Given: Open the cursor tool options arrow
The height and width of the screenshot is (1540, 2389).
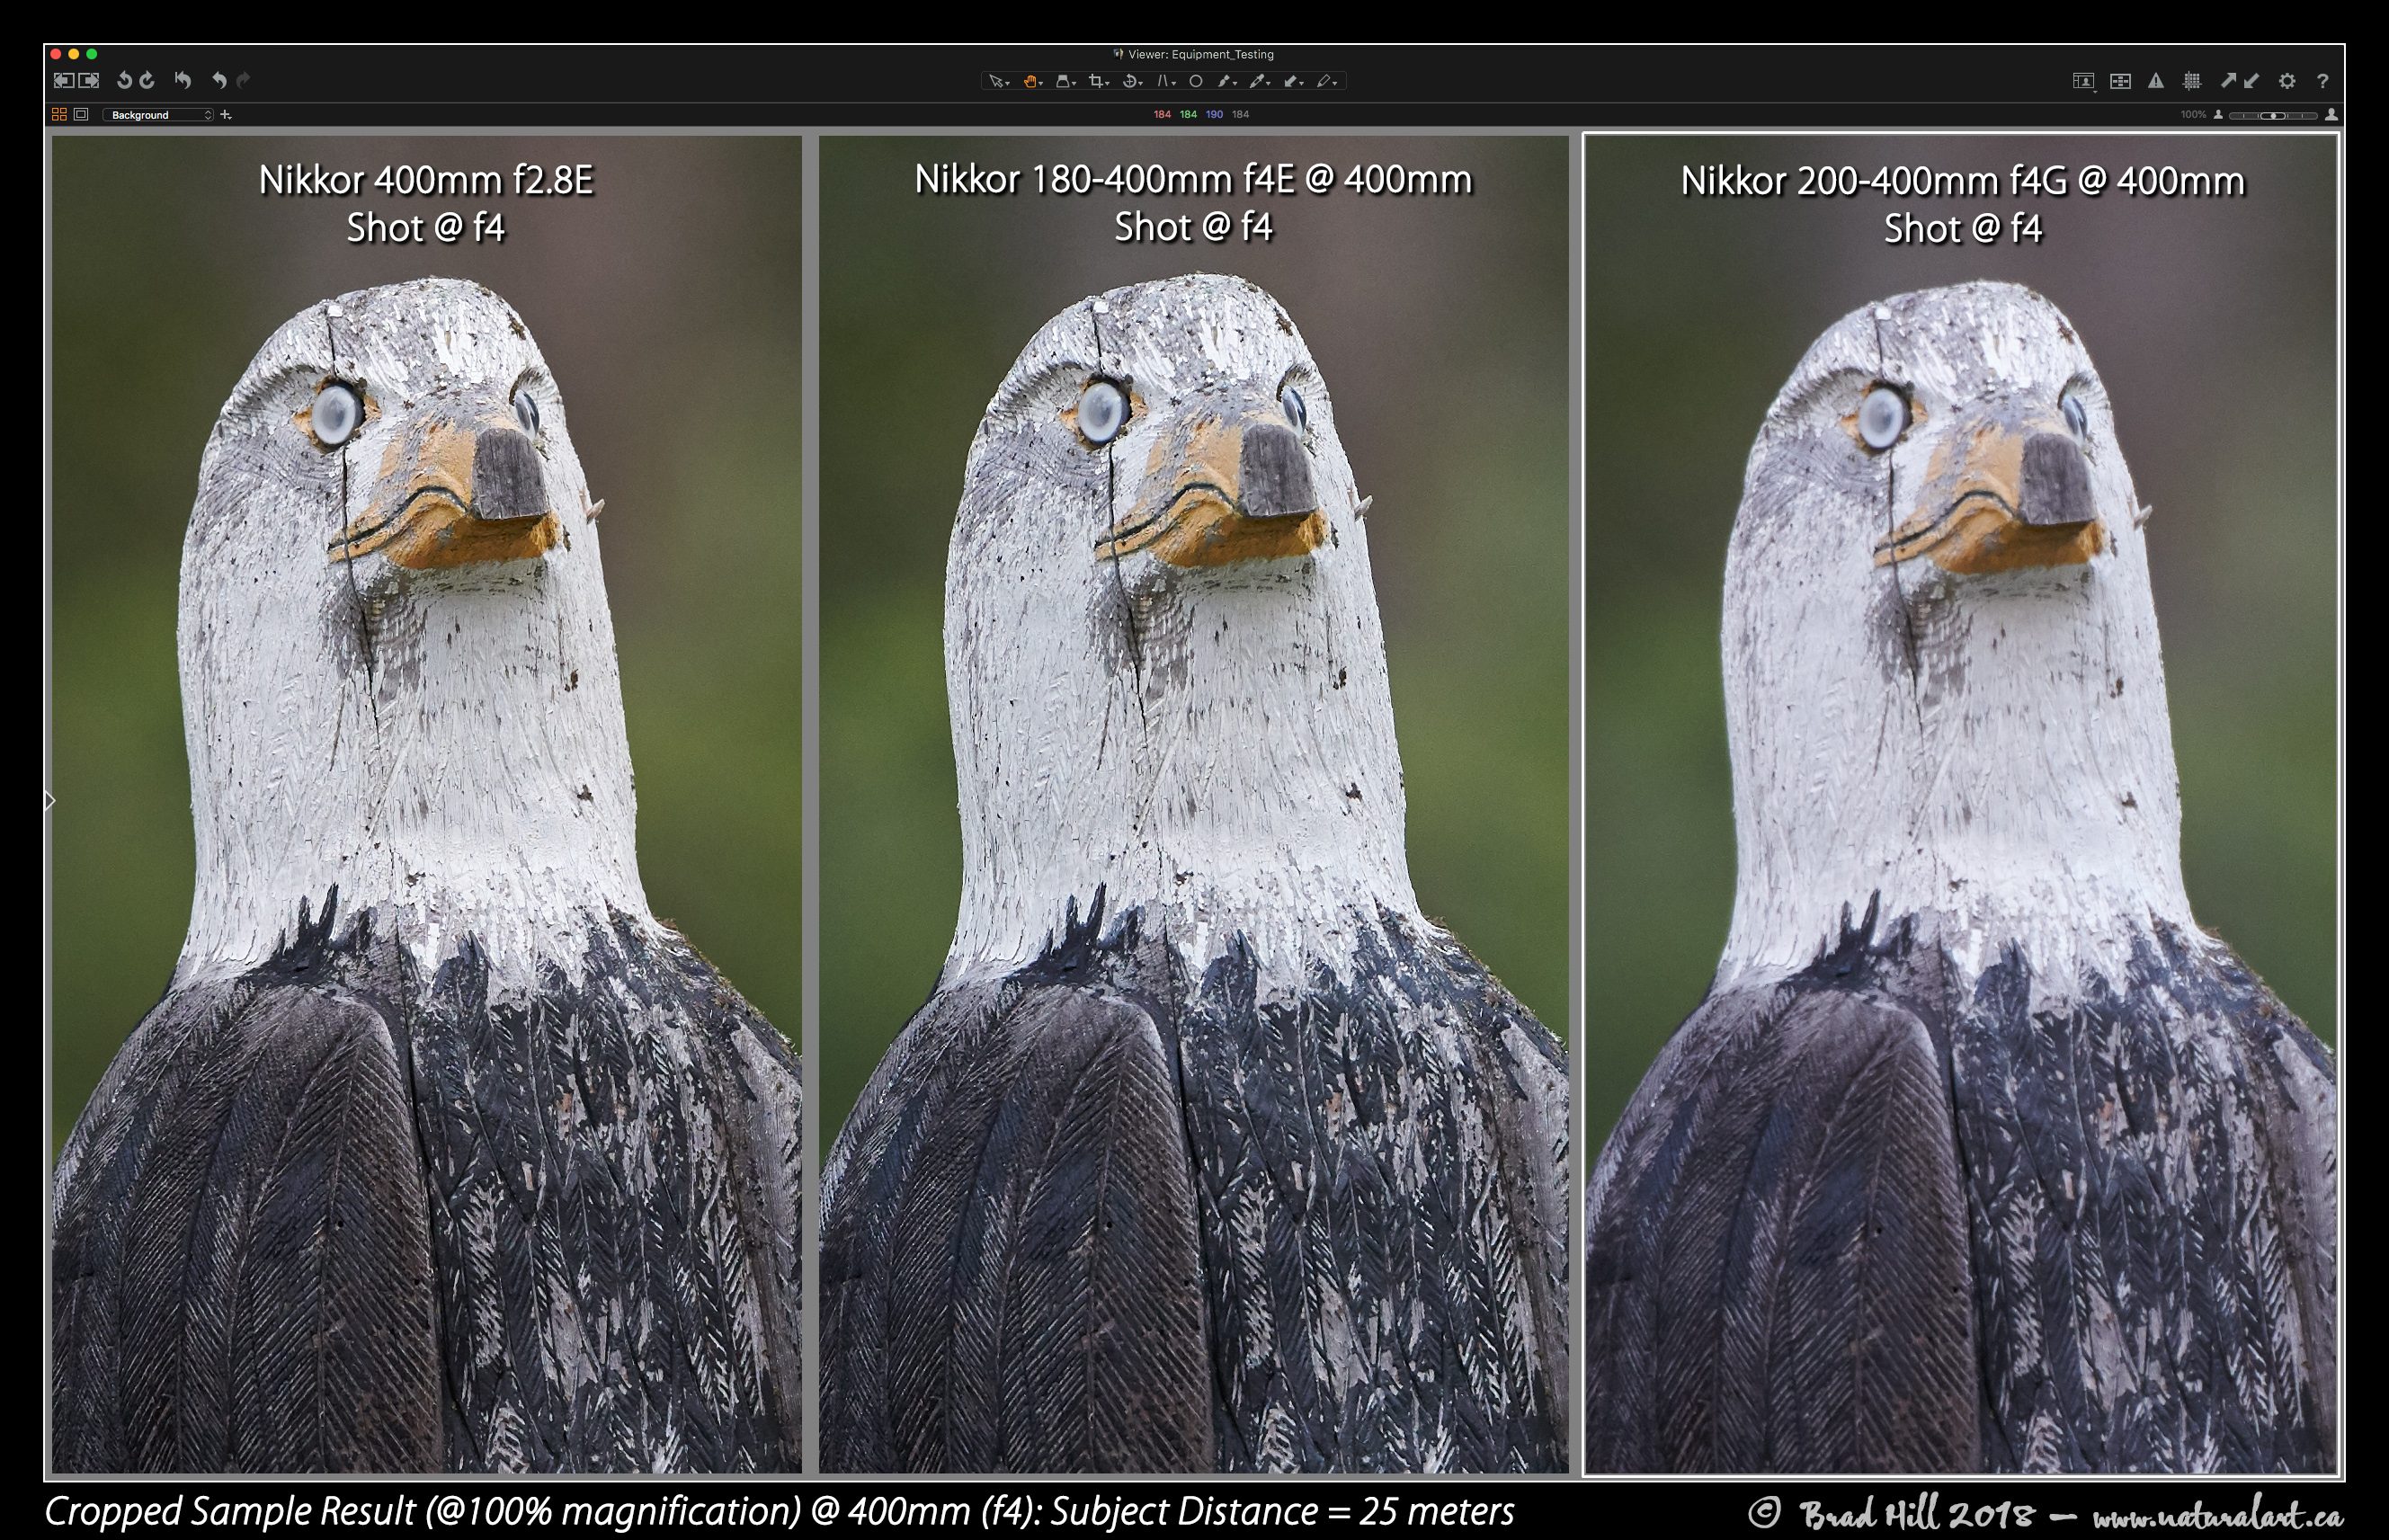Looking at the screenshot, I should [x=1008, y=84].
